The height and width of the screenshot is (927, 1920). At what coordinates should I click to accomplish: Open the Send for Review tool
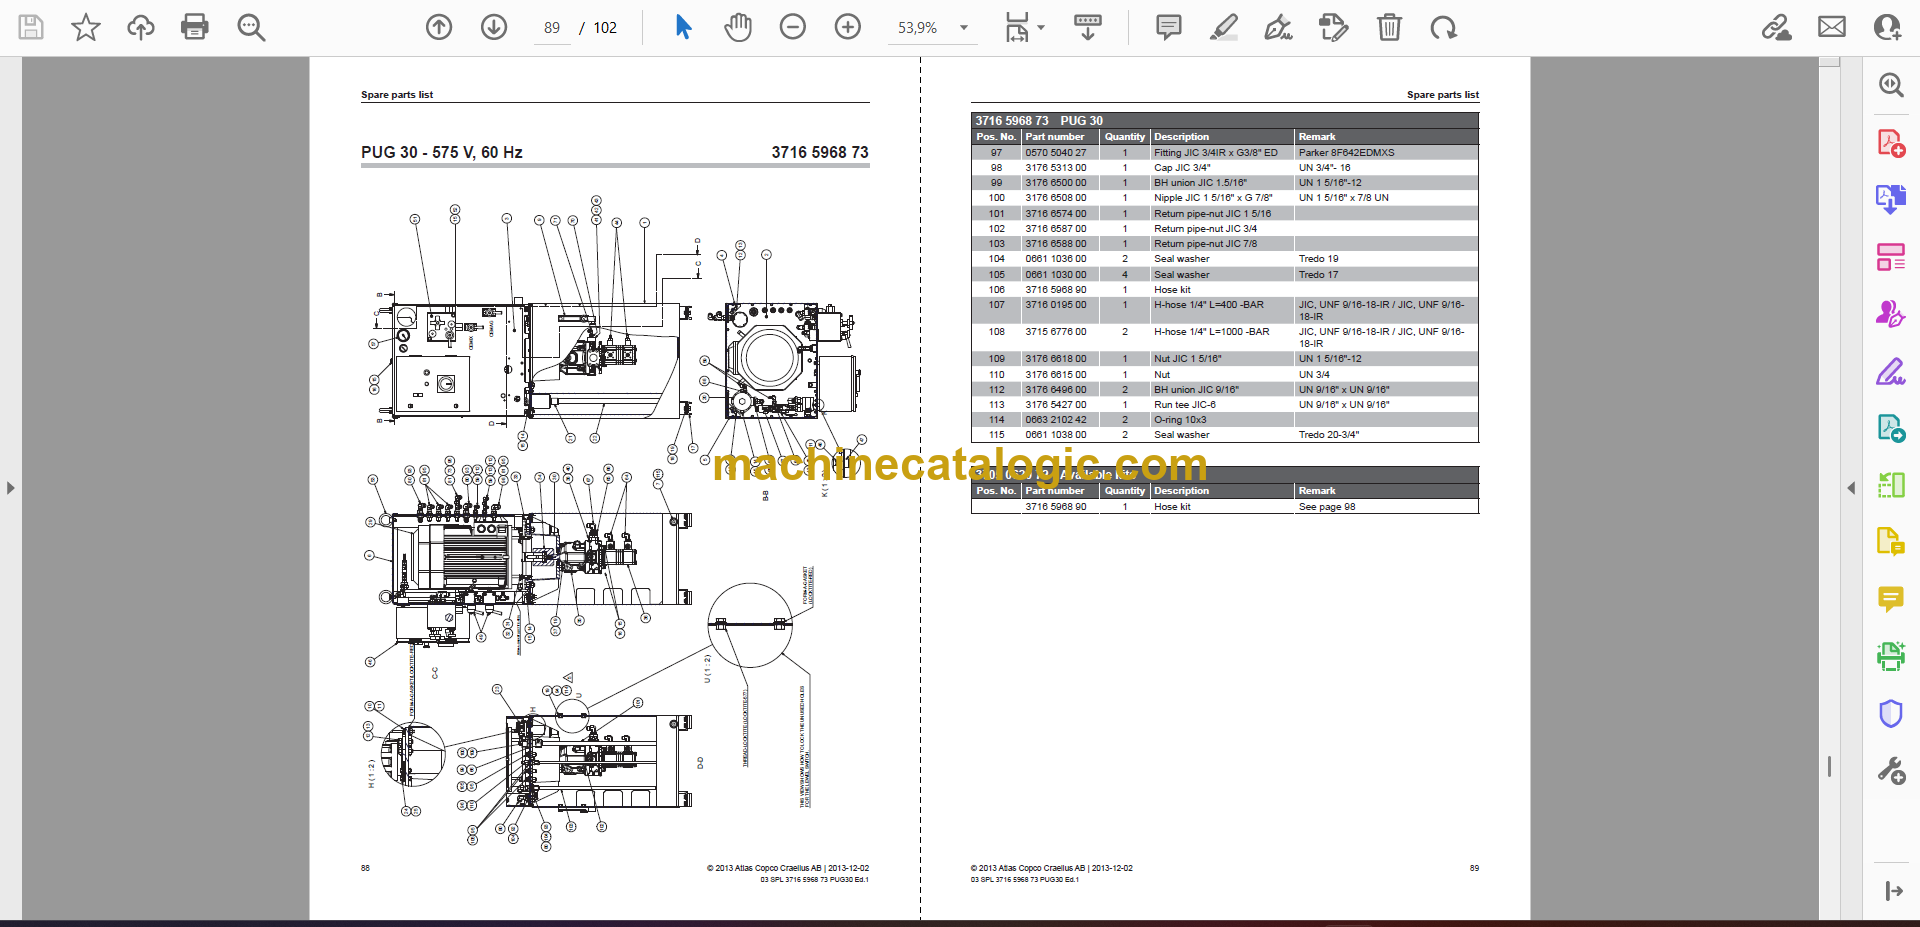[1891, 428]
